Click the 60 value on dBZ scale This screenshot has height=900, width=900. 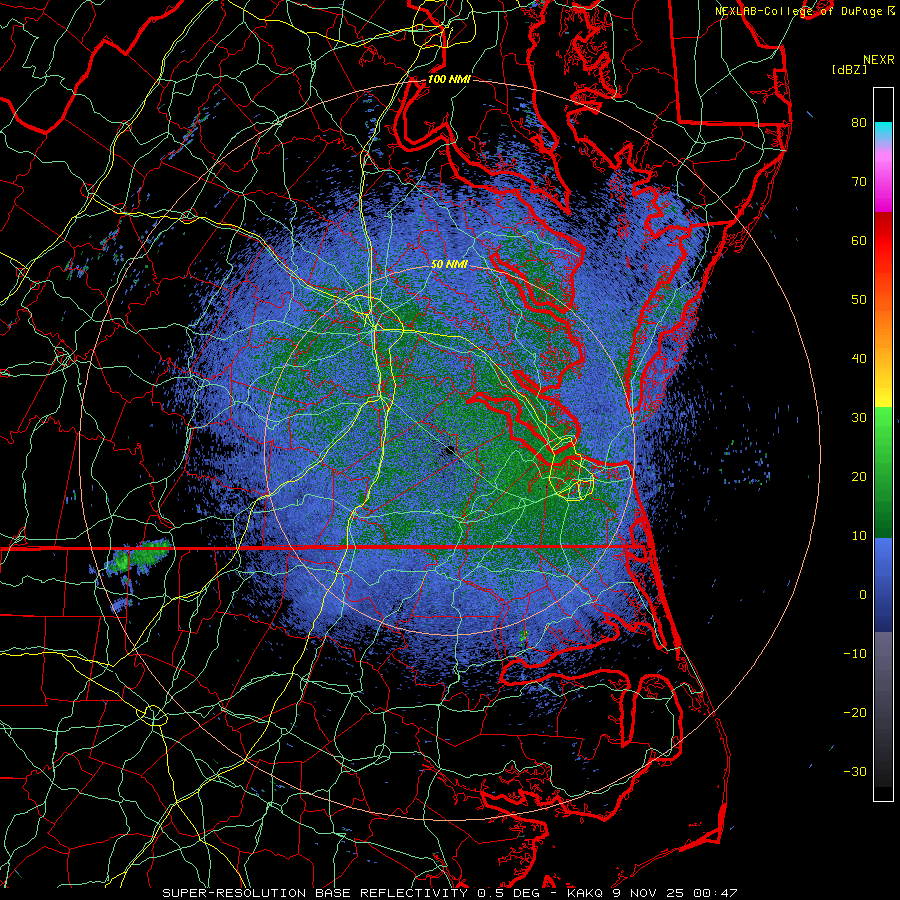859,240
